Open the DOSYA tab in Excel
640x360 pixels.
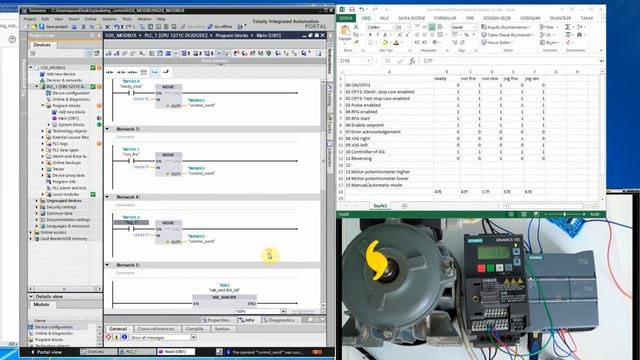[x=346, y=18]
